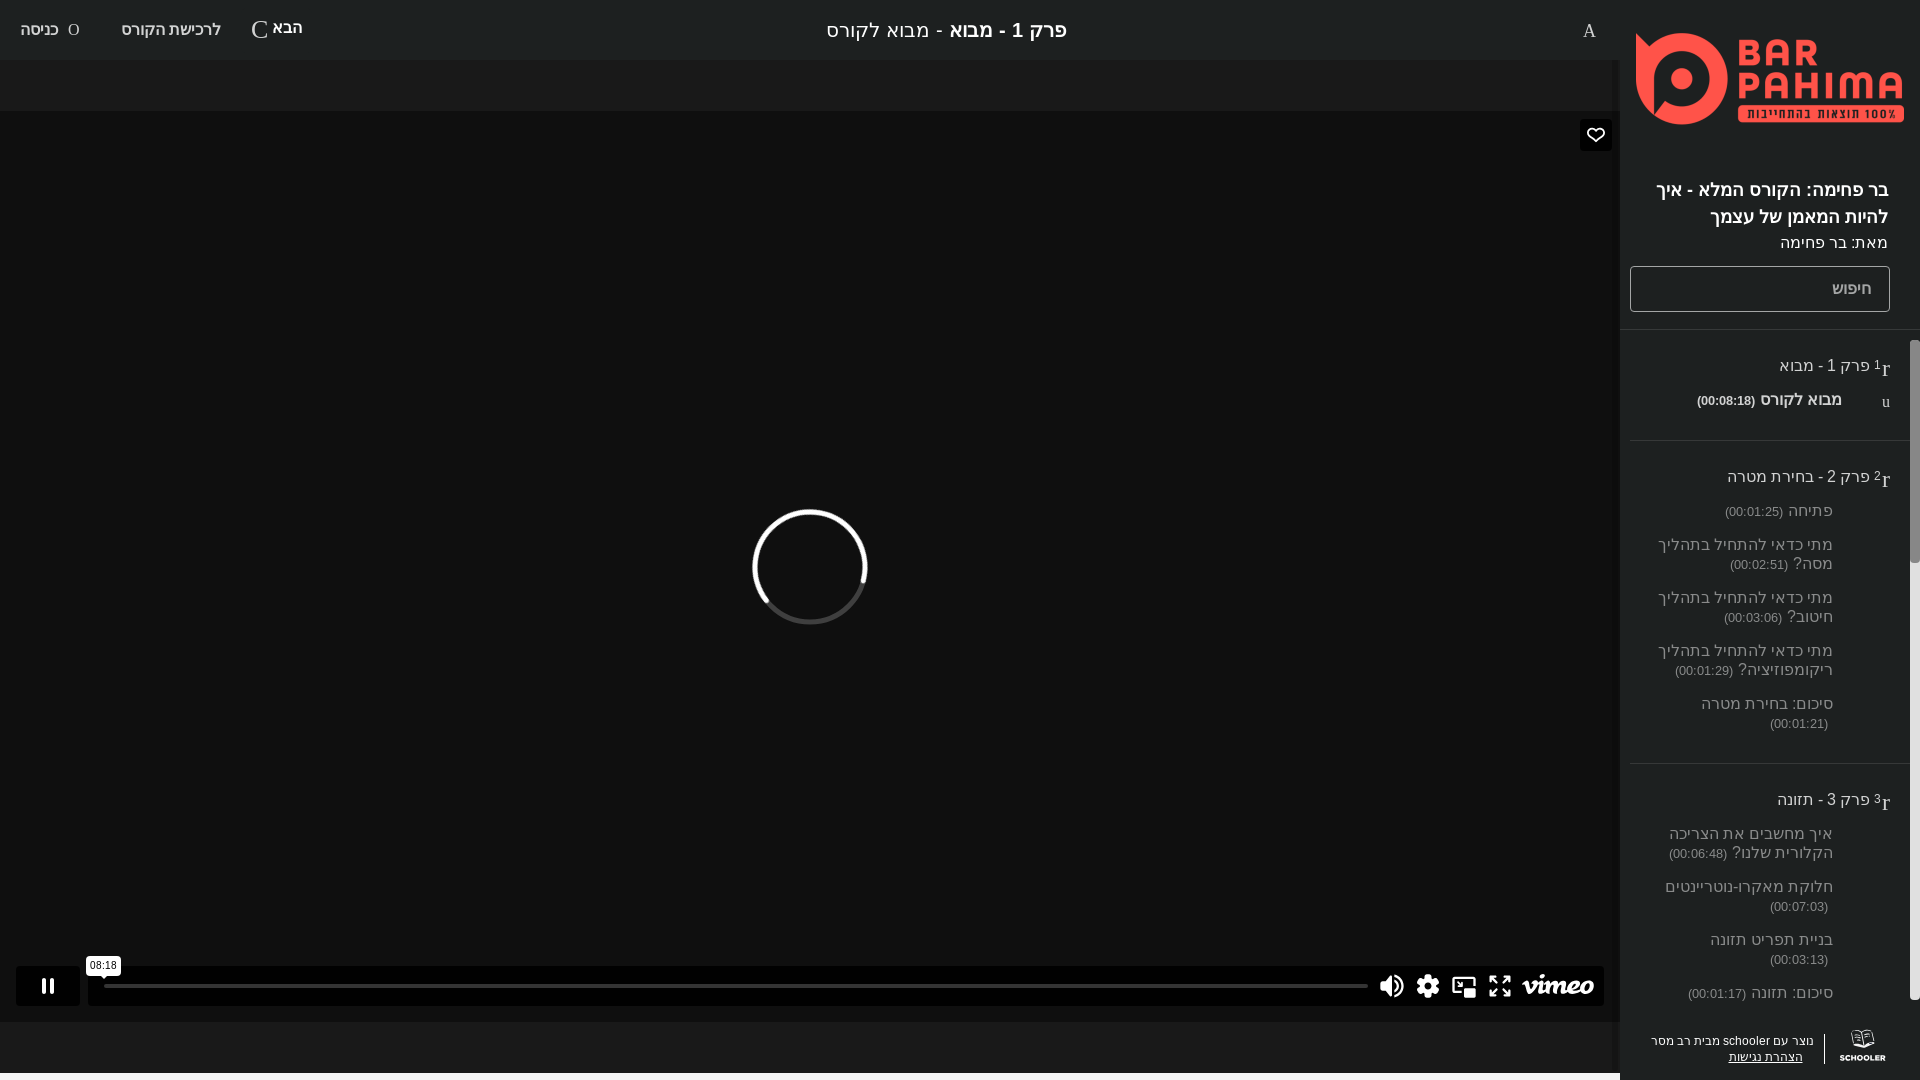Open Vimeo player settings gear
This screenshot has width=1920, height=1080.
1428,986
